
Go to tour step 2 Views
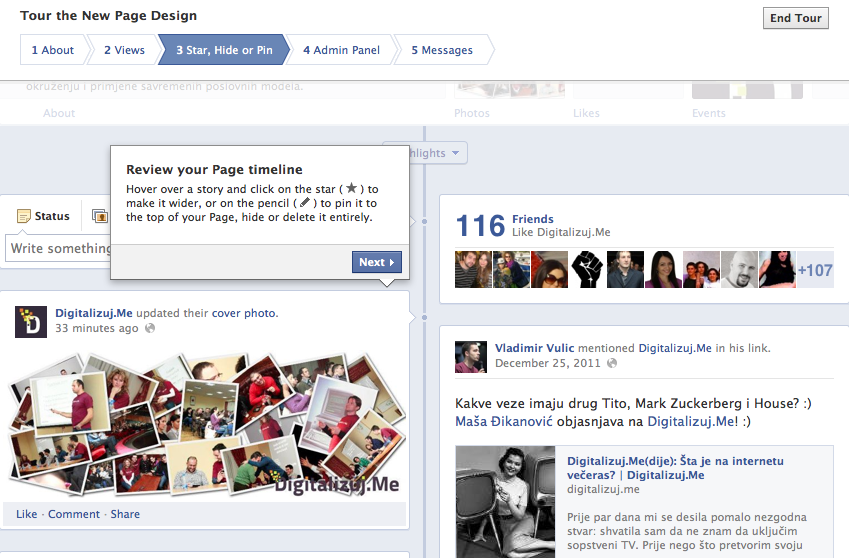125,50
